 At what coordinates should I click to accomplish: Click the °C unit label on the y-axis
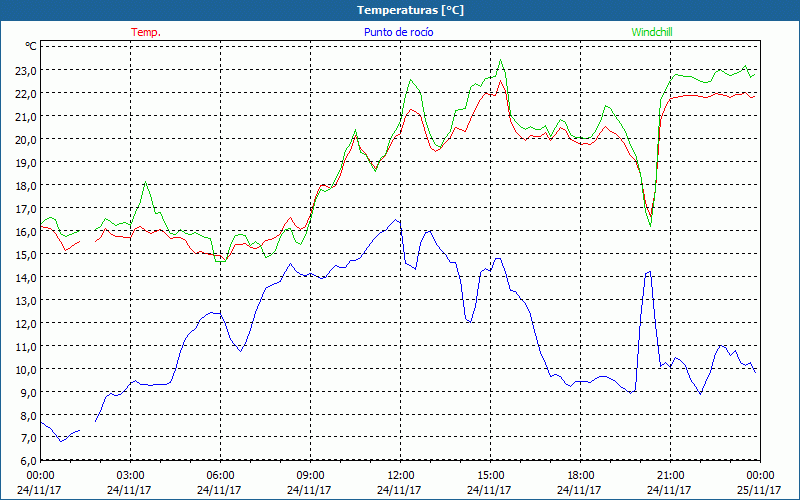click(x=31, y=46)
